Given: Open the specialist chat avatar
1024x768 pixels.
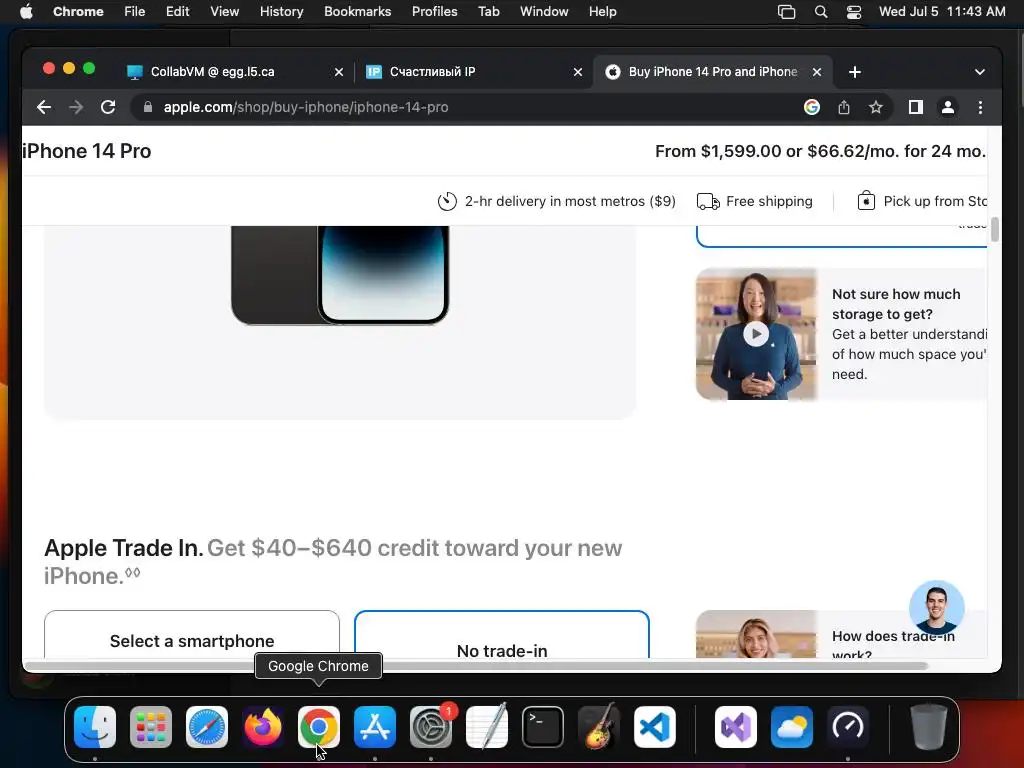Looking at the screenshot, I should [936, 608].
